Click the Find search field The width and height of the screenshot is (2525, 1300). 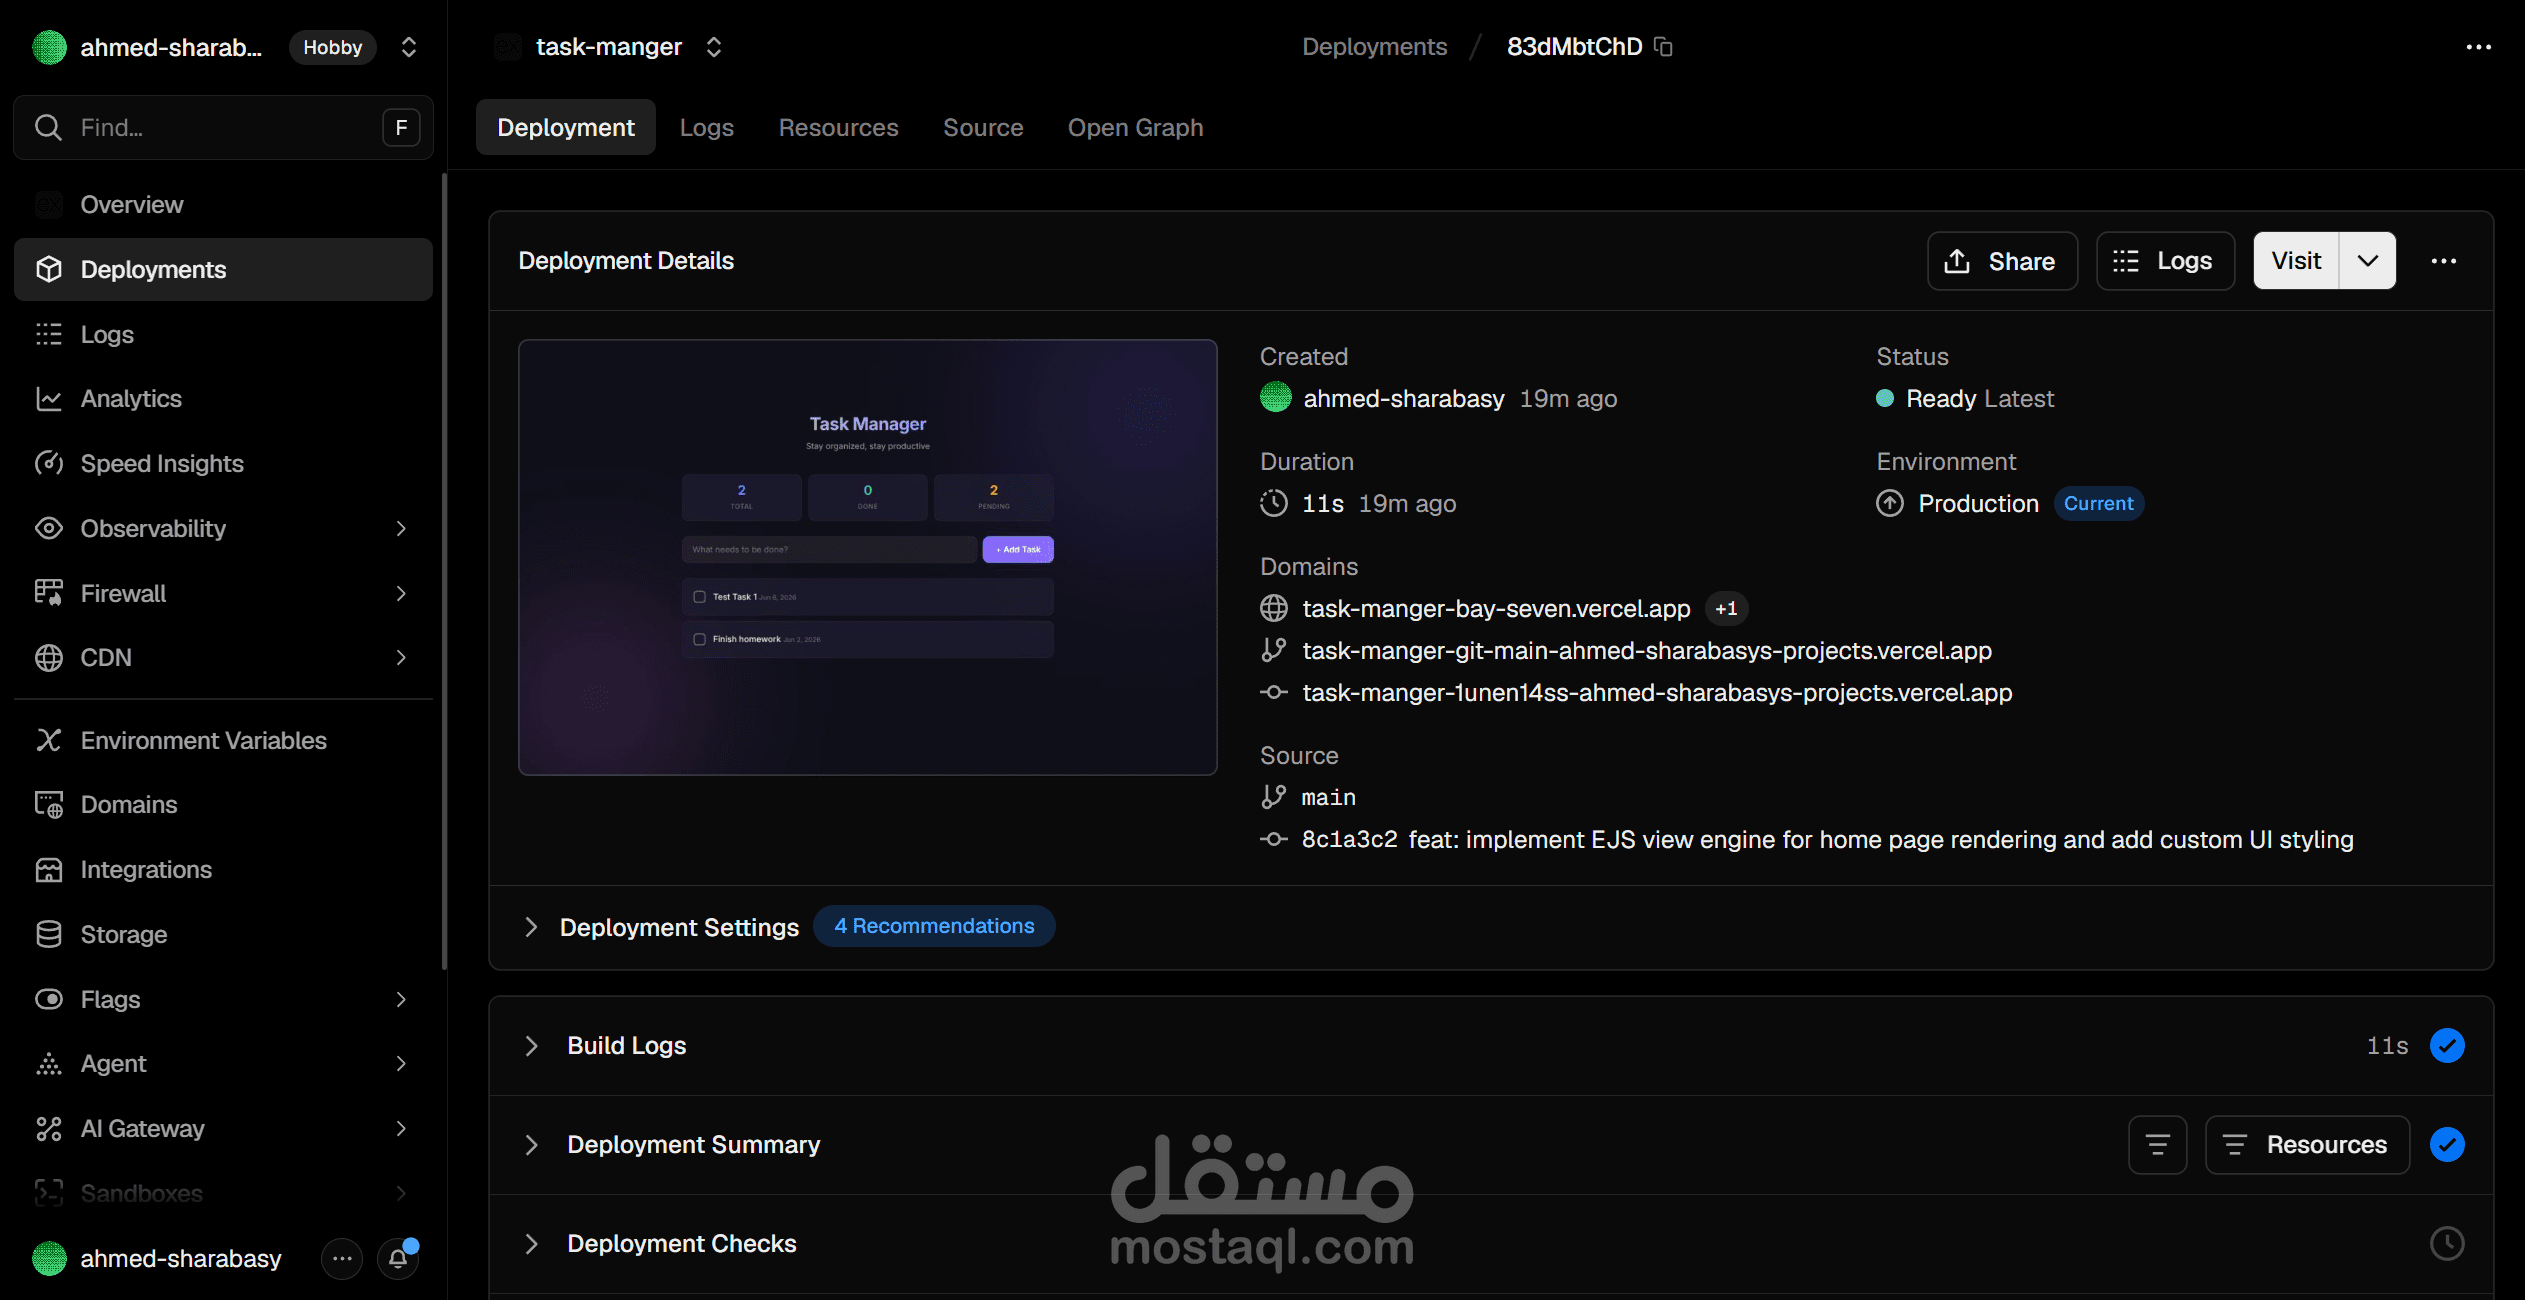pos(223,127)
